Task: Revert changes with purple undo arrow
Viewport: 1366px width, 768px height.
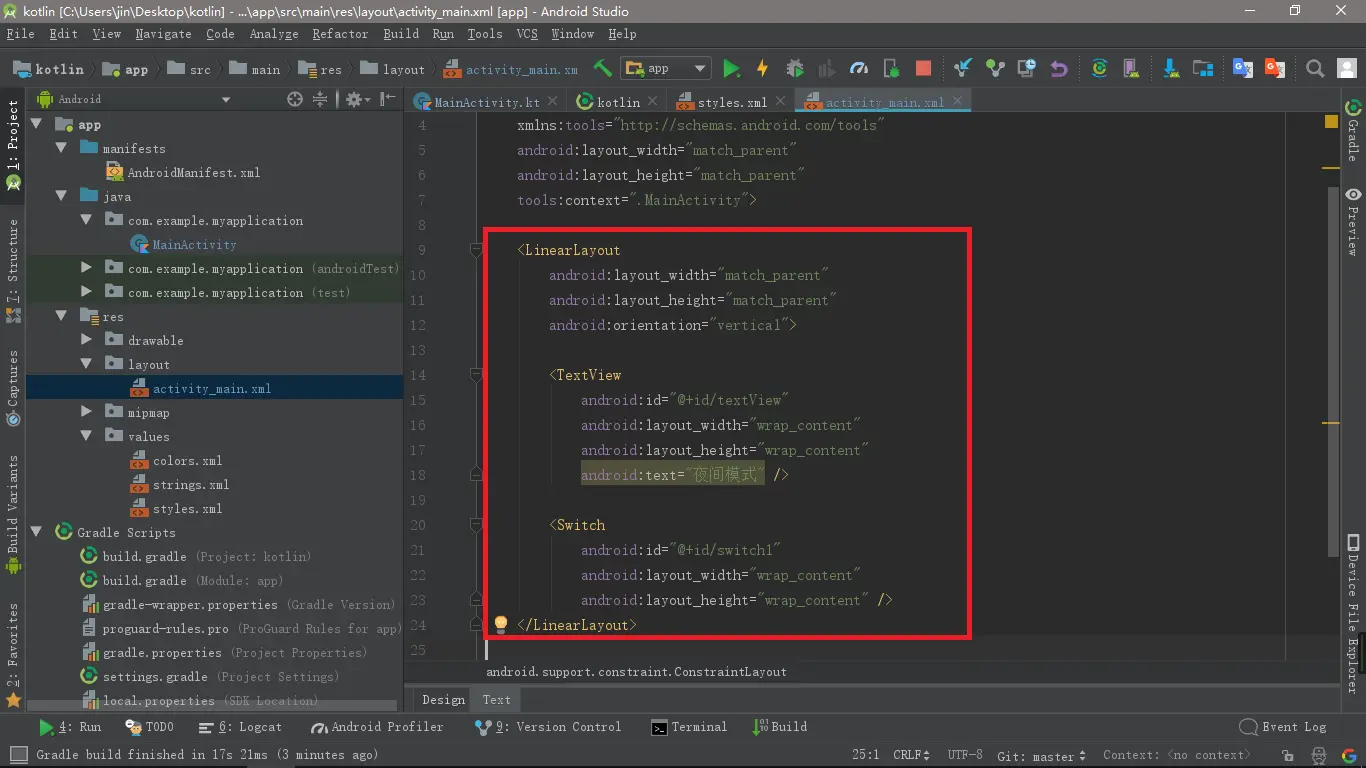Action: point(1058,68)
